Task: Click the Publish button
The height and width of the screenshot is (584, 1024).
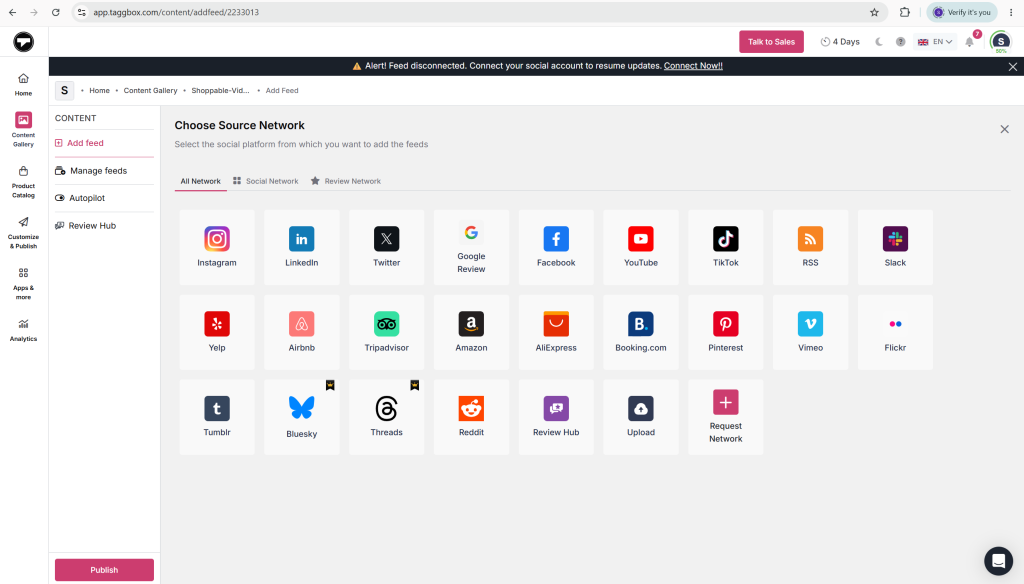Action: (x=104, y=570)
